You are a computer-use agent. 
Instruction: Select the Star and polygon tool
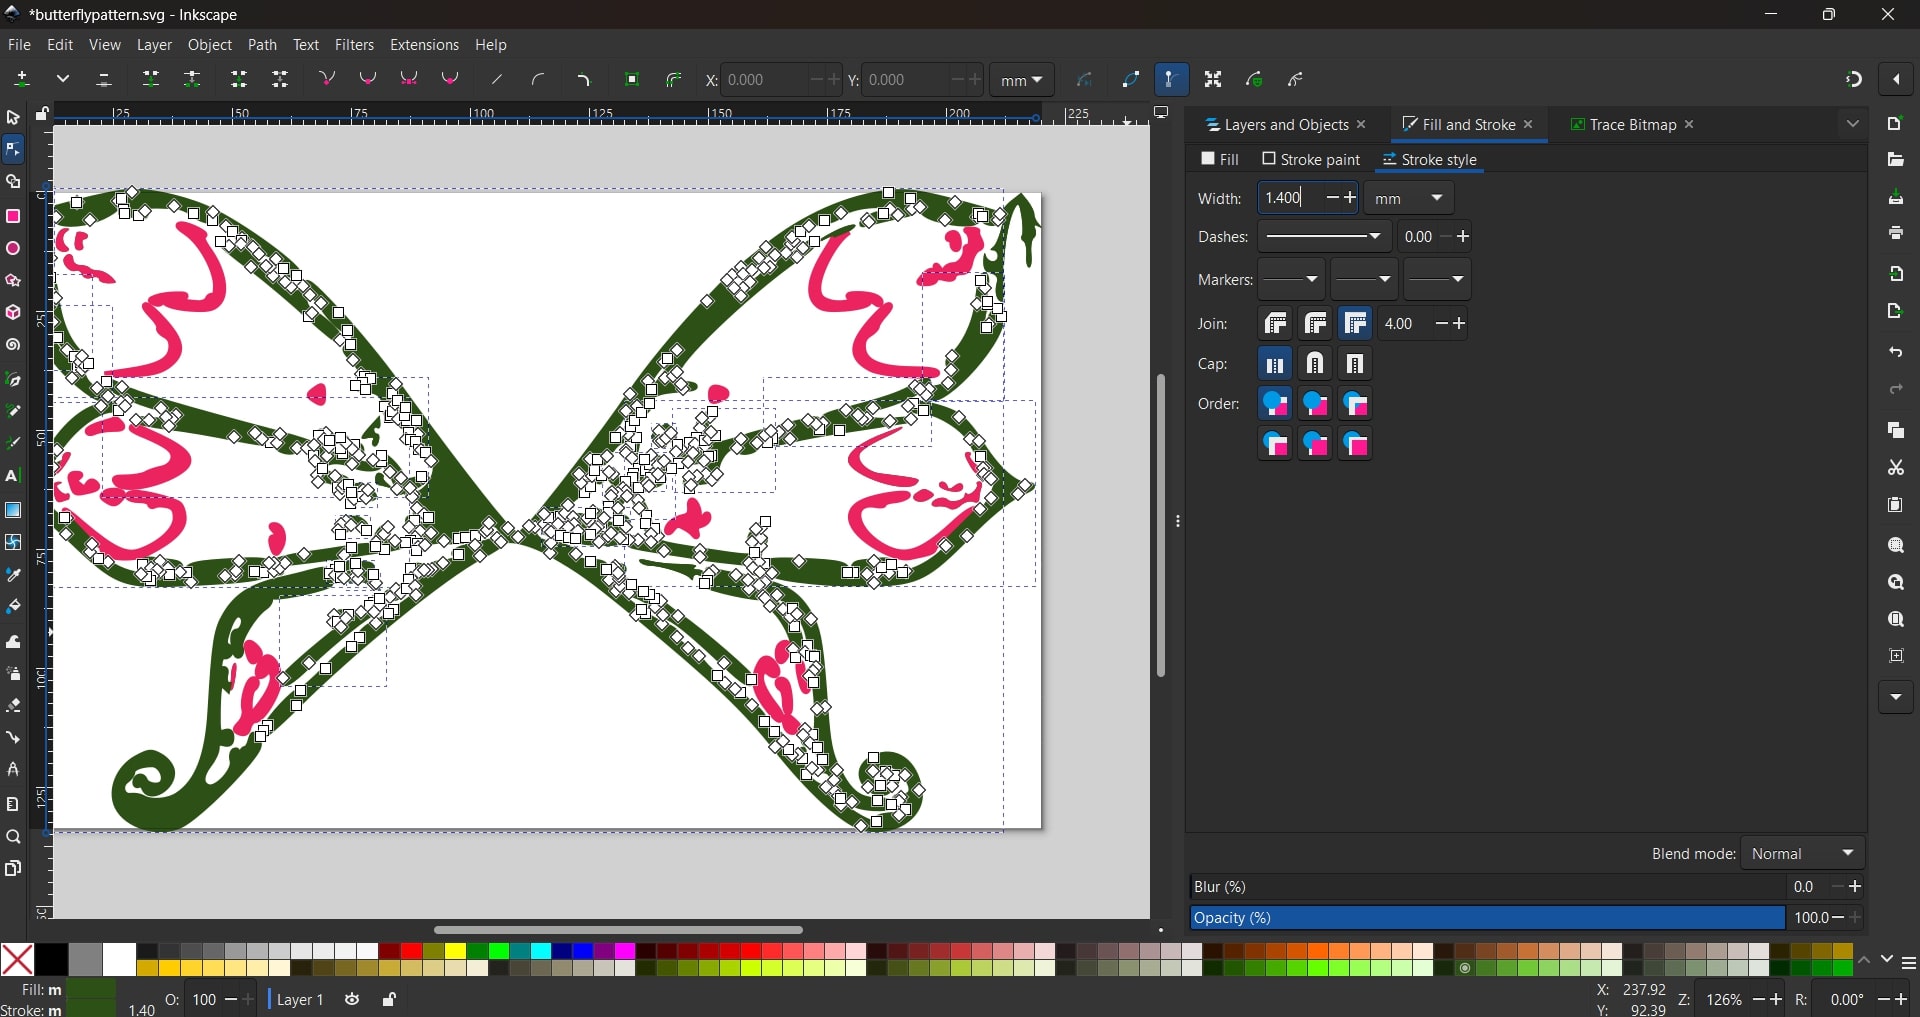pyautogui.click(x=13, y=281)
